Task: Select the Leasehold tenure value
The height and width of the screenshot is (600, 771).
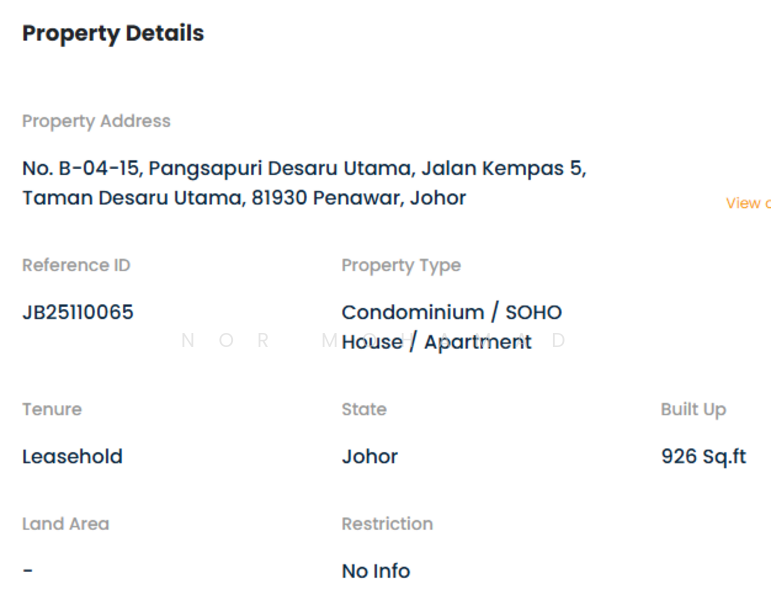Action: pyautogui.click(x=72, y=456)
